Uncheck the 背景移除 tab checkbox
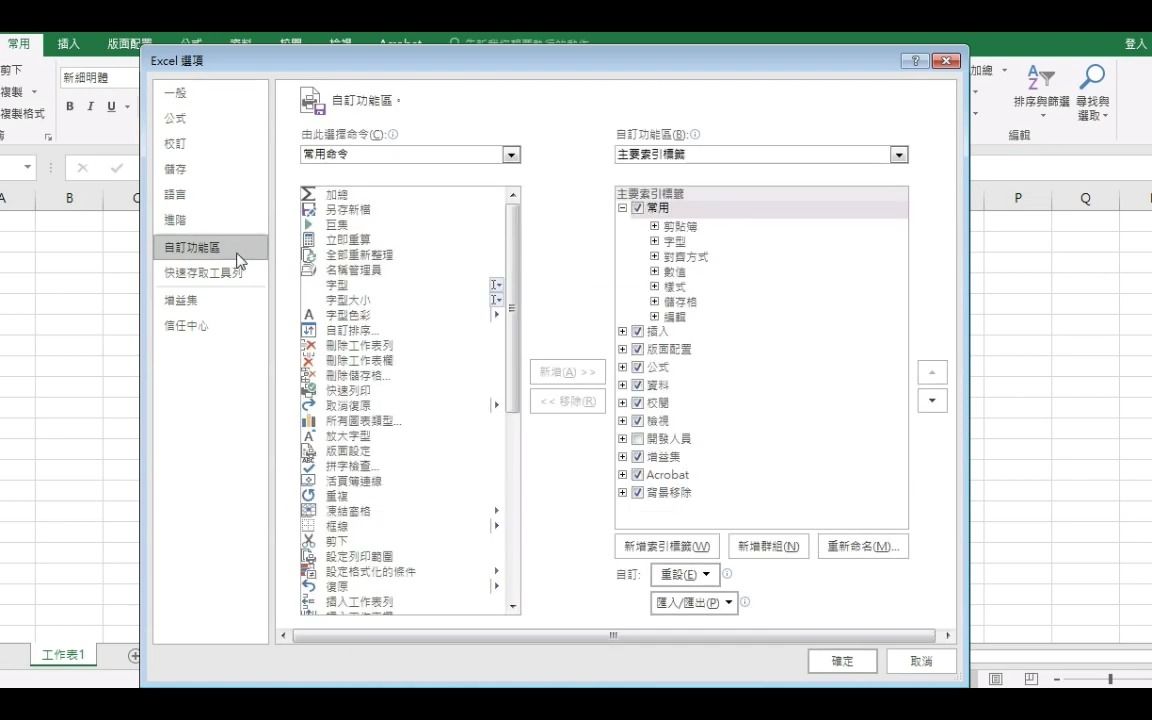This screenshot has width=1152, height=720. point(637,492)
